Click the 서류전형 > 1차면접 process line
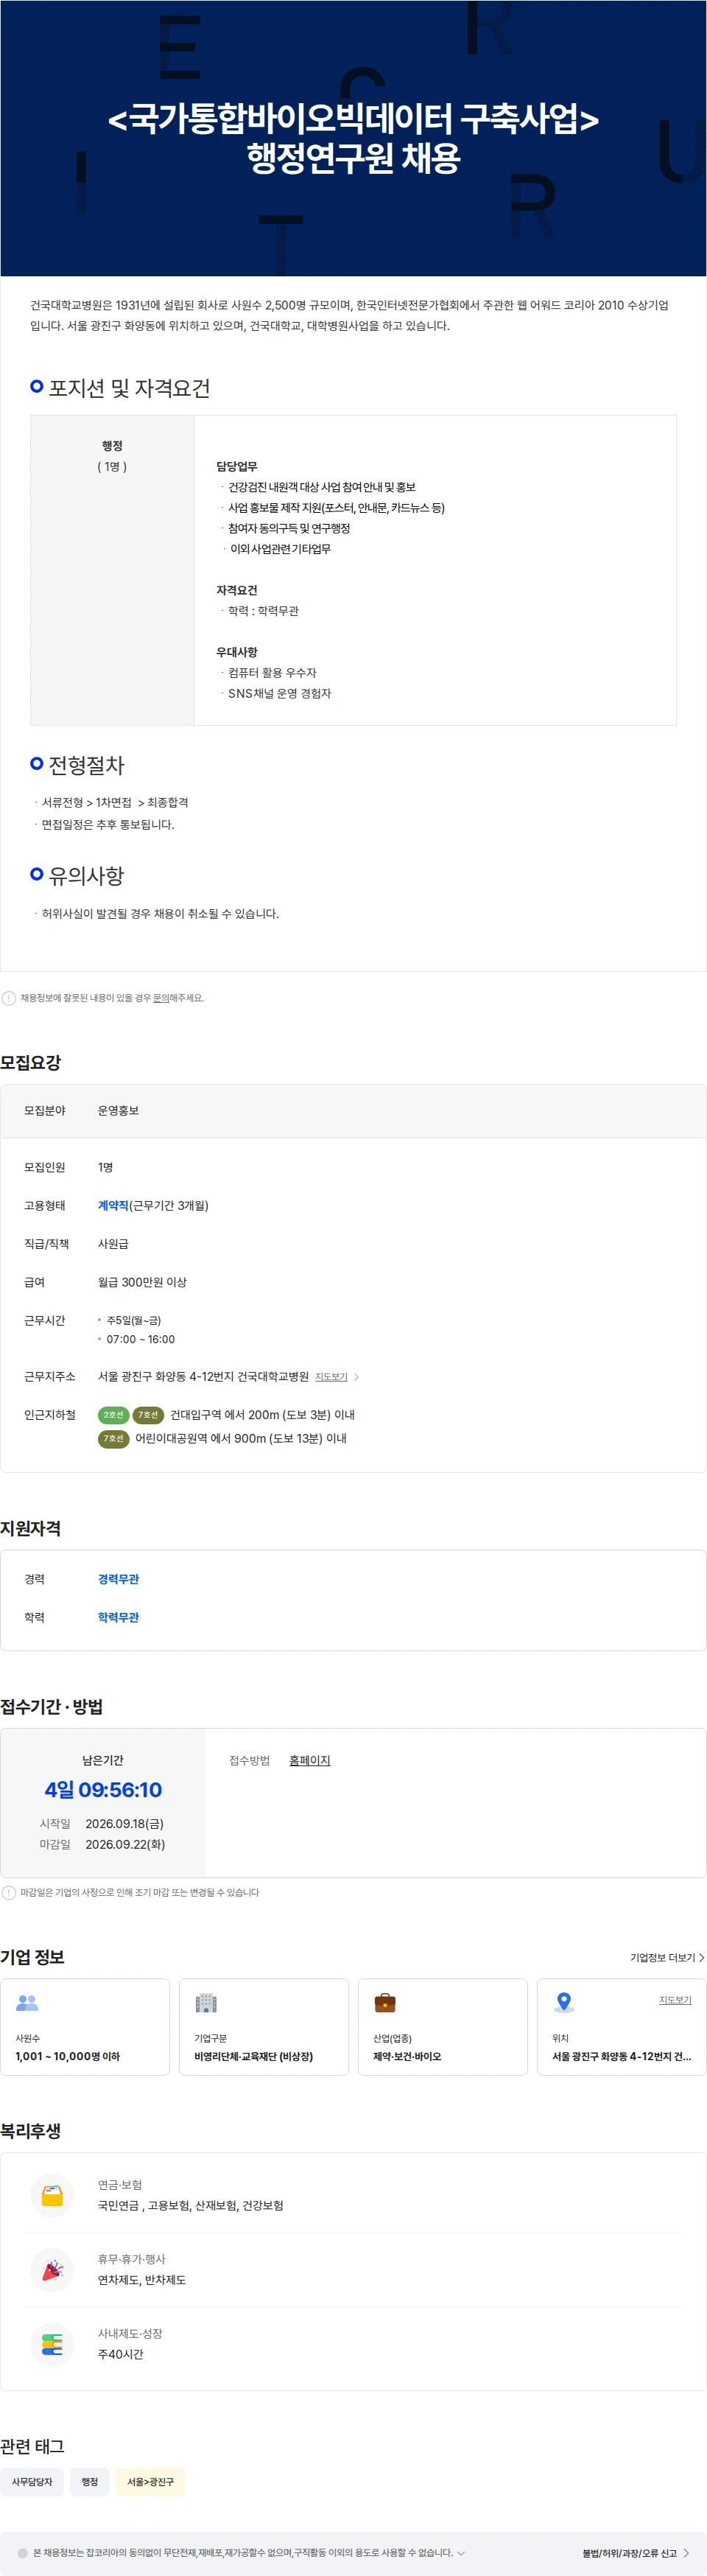707x2576 pixels. [x=115, y=802]
